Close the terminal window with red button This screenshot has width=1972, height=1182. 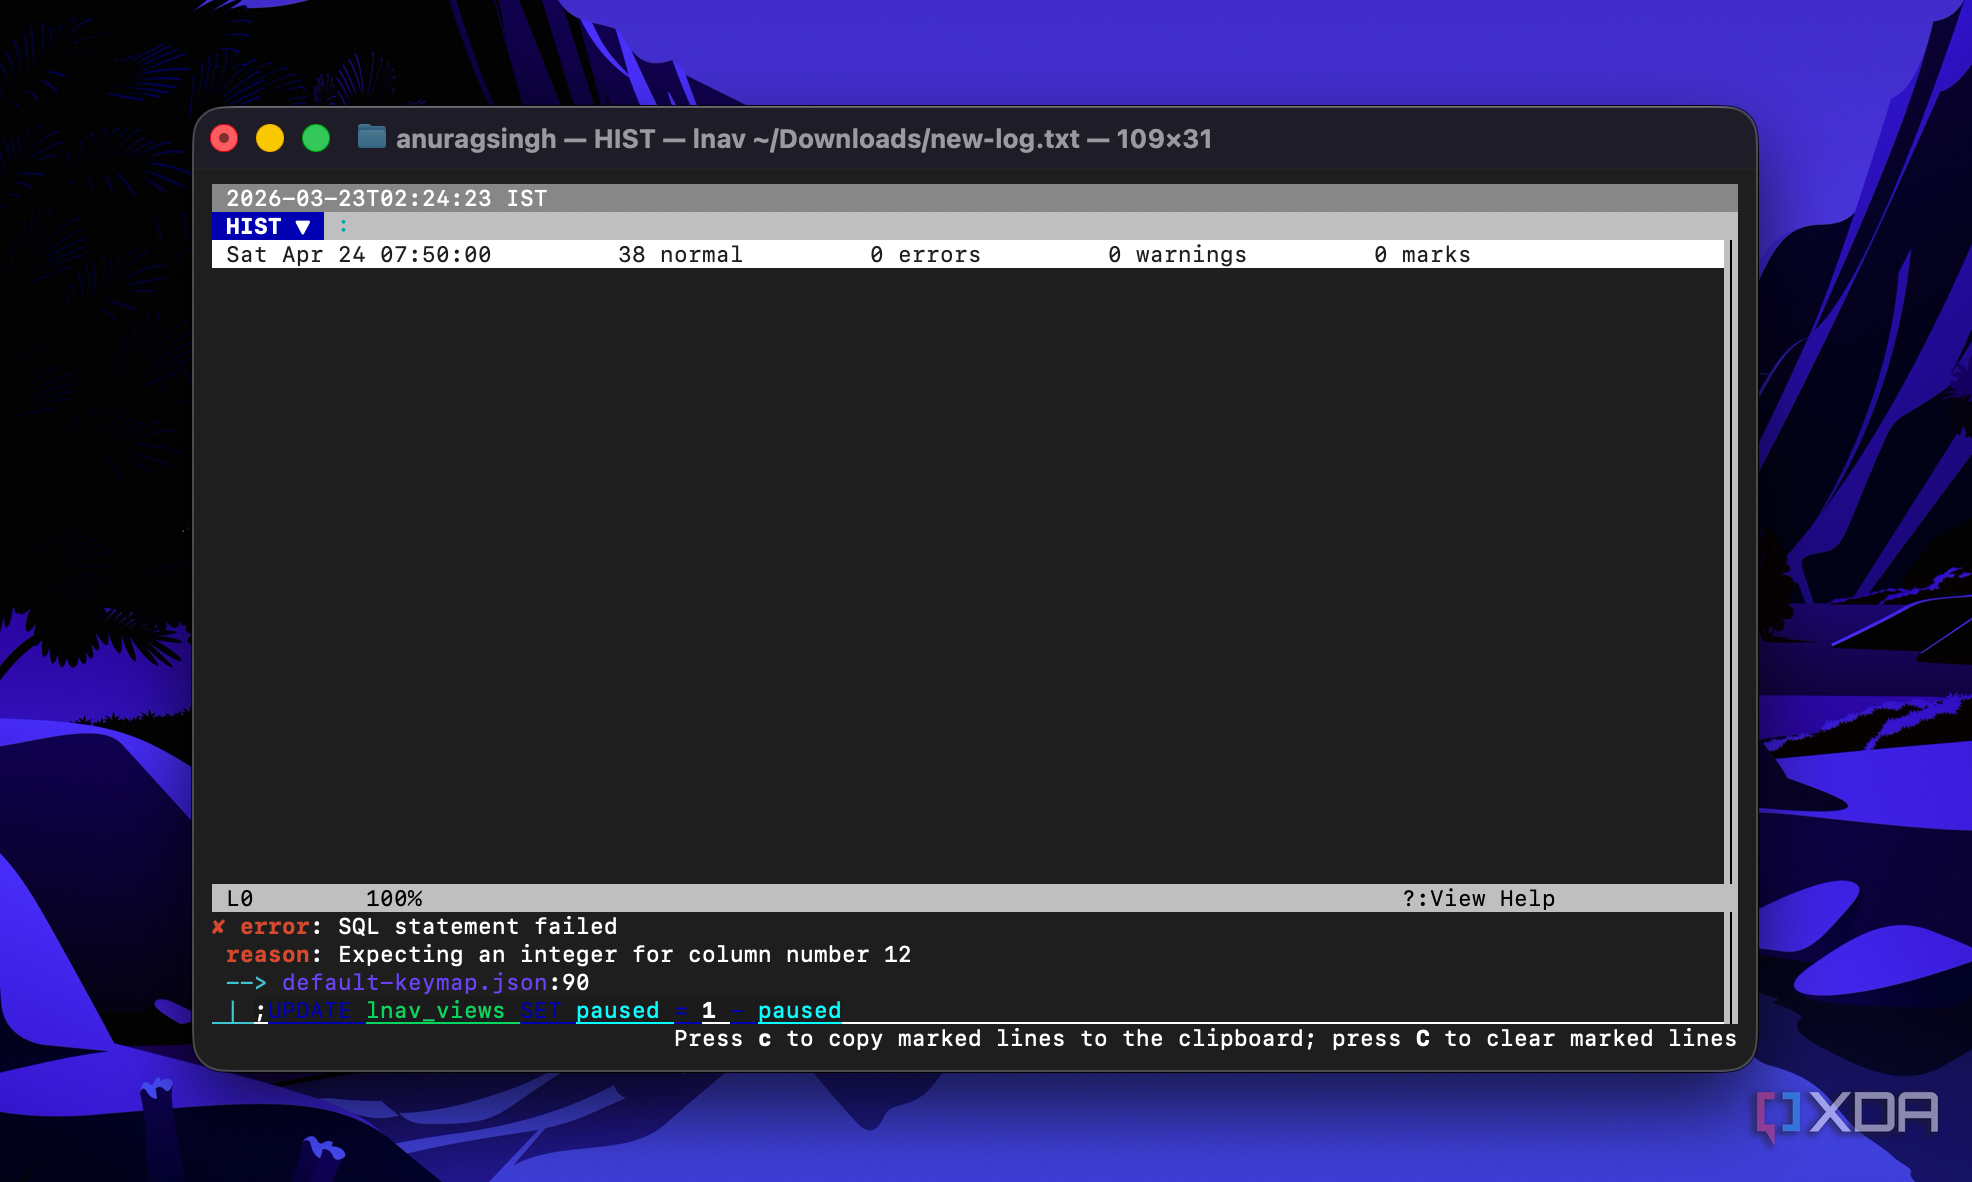[224, 138]
